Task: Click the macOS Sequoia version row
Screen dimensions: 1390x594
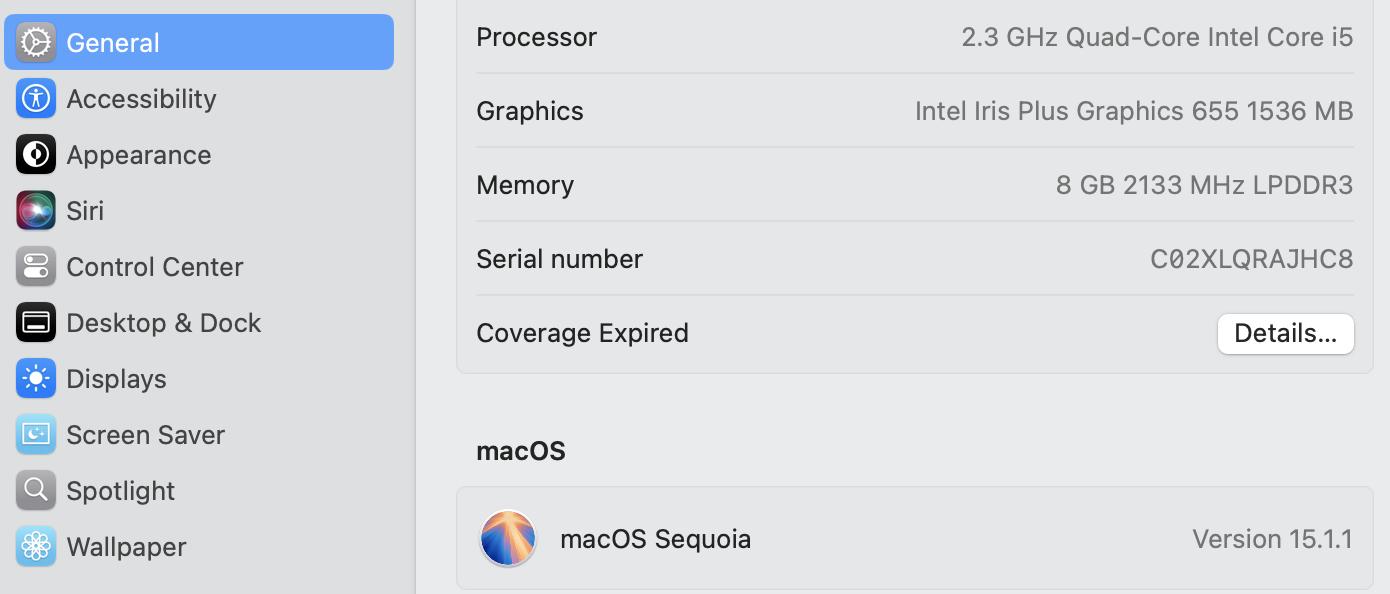Action: pyautogui.click(x=914, y=539)
